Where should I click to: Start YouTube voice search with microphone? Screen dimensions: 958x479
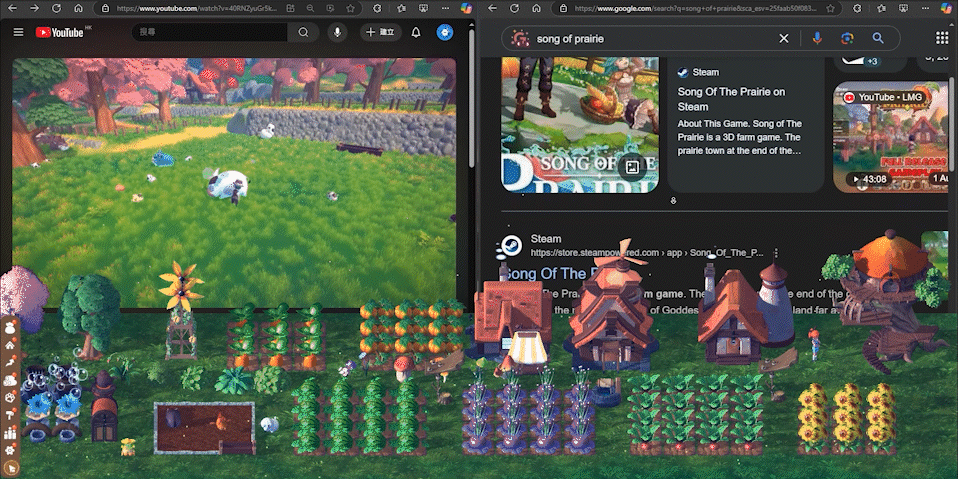click(x=337, y=32)
